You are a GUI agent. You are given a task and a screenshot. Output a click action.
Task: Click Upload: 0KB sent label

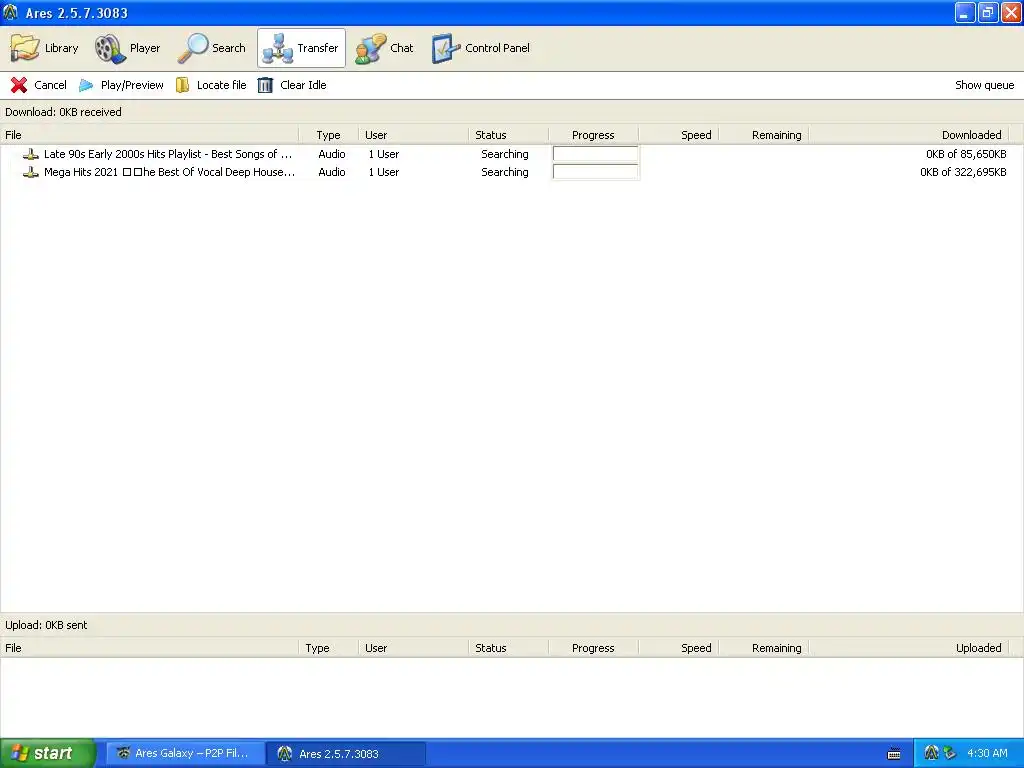pos(46,625)
